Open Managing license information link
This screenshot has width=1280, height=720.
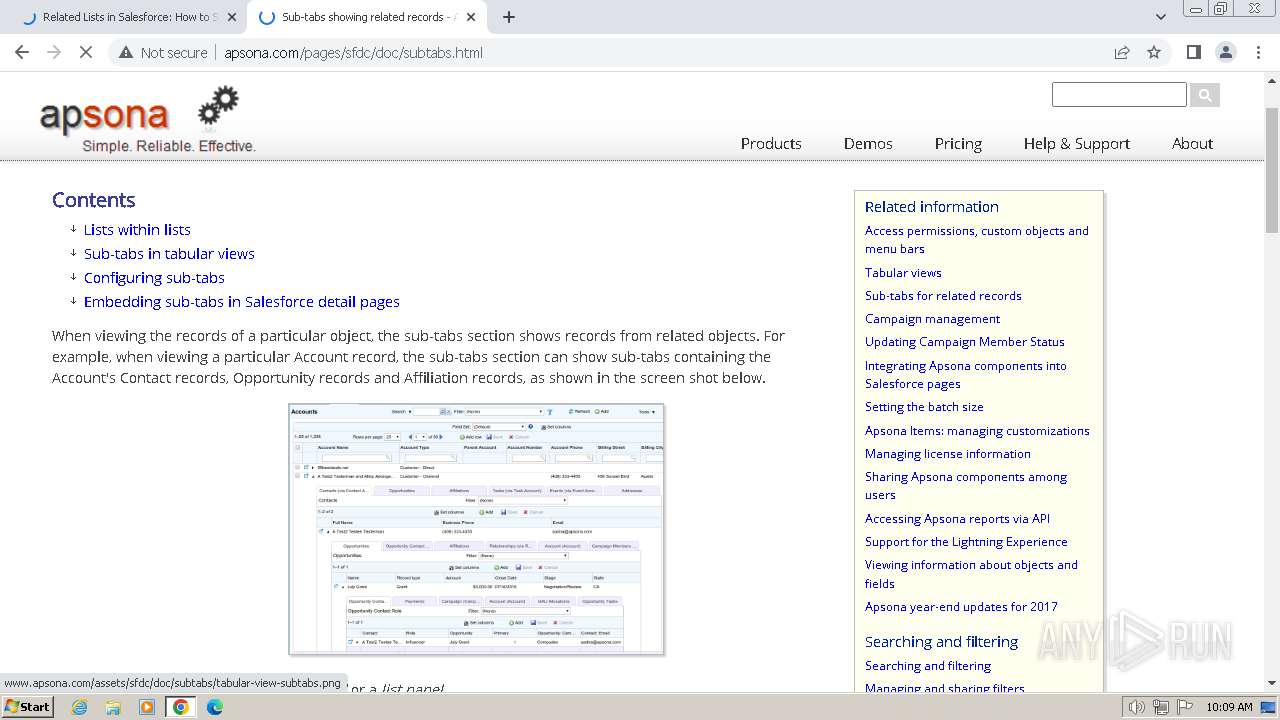[x=947, y=453]
